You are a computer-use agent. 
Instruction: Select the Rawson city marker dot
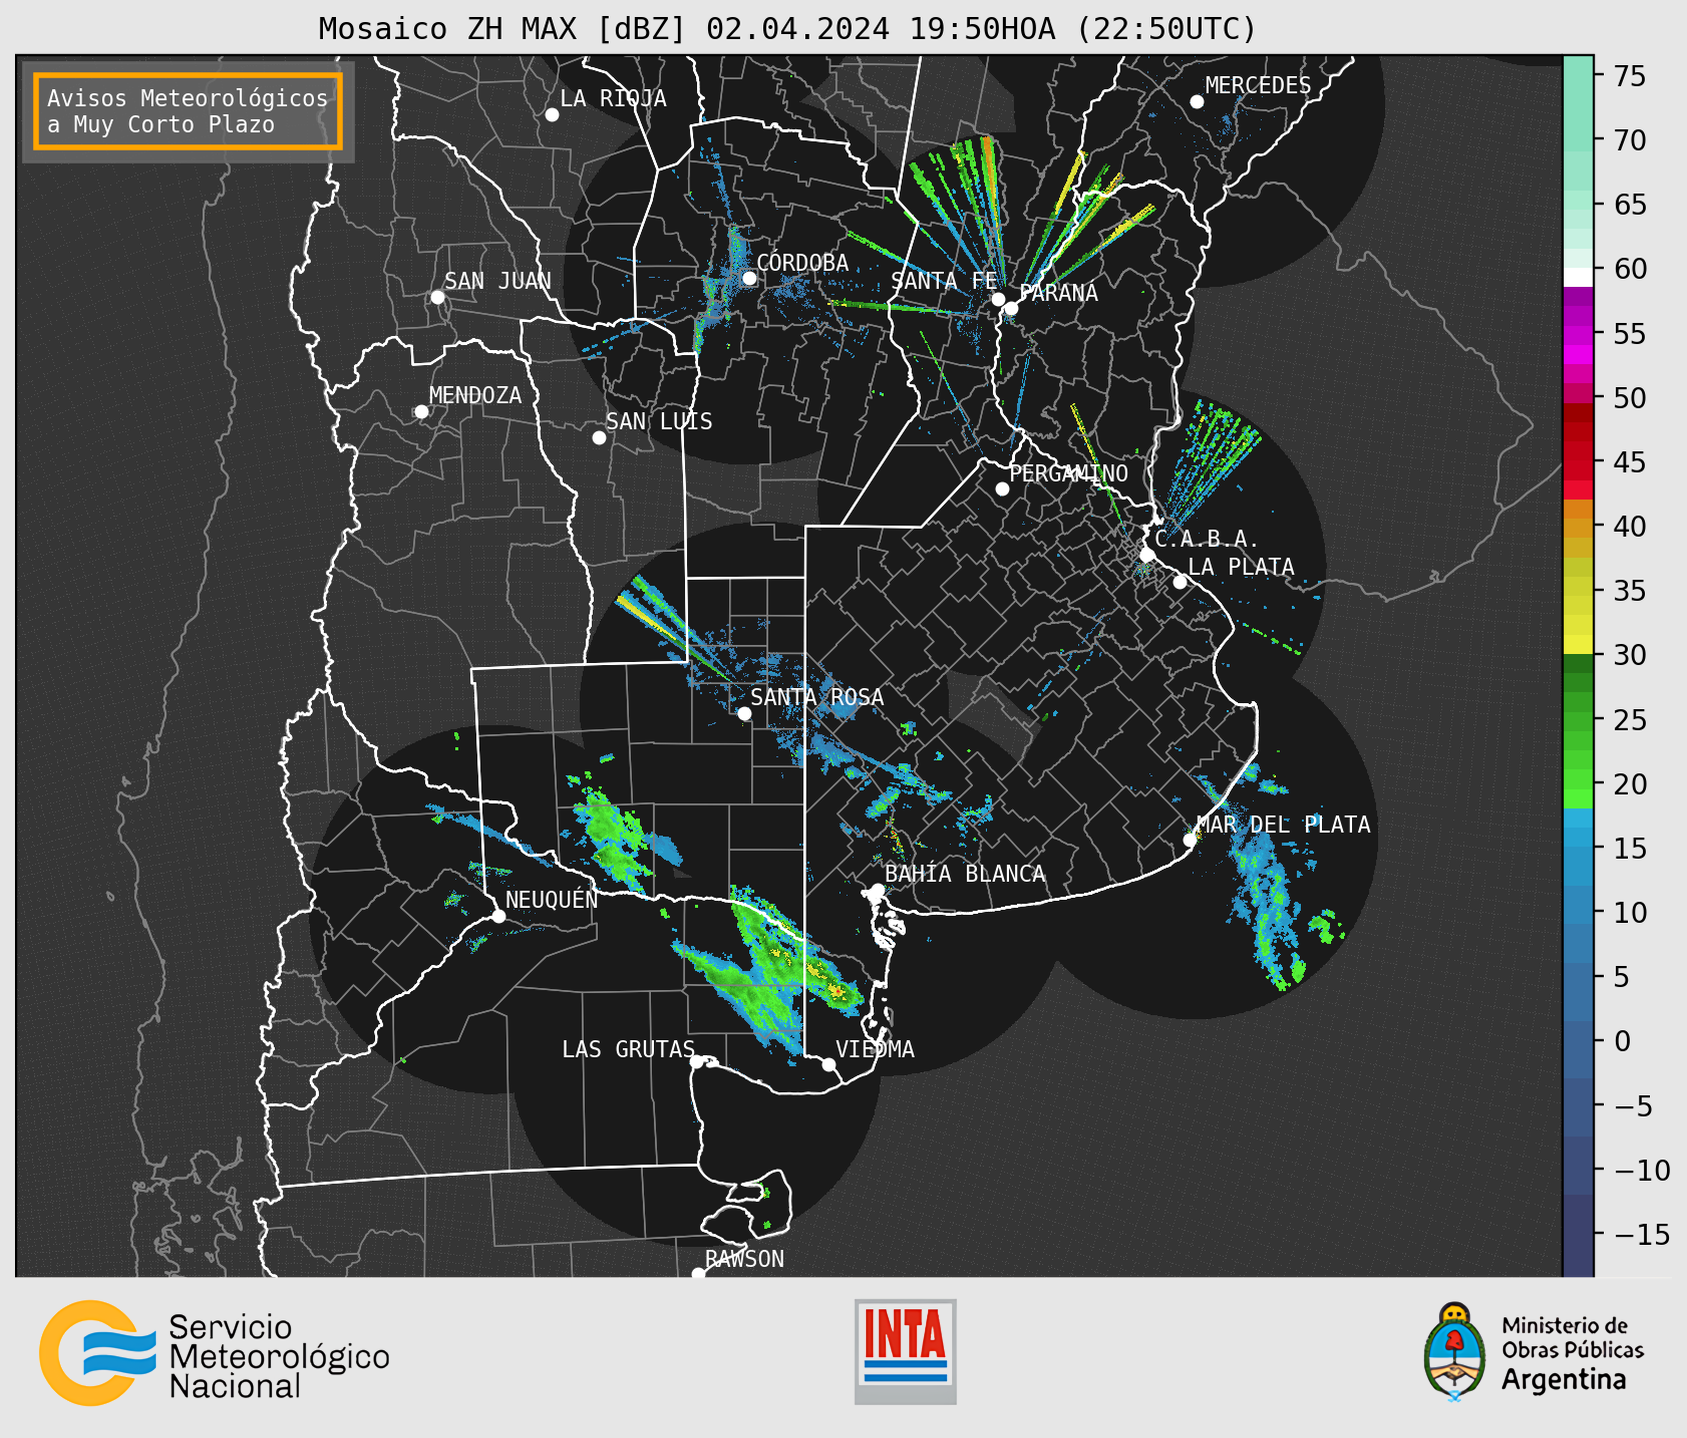(x=698, y=1273)
